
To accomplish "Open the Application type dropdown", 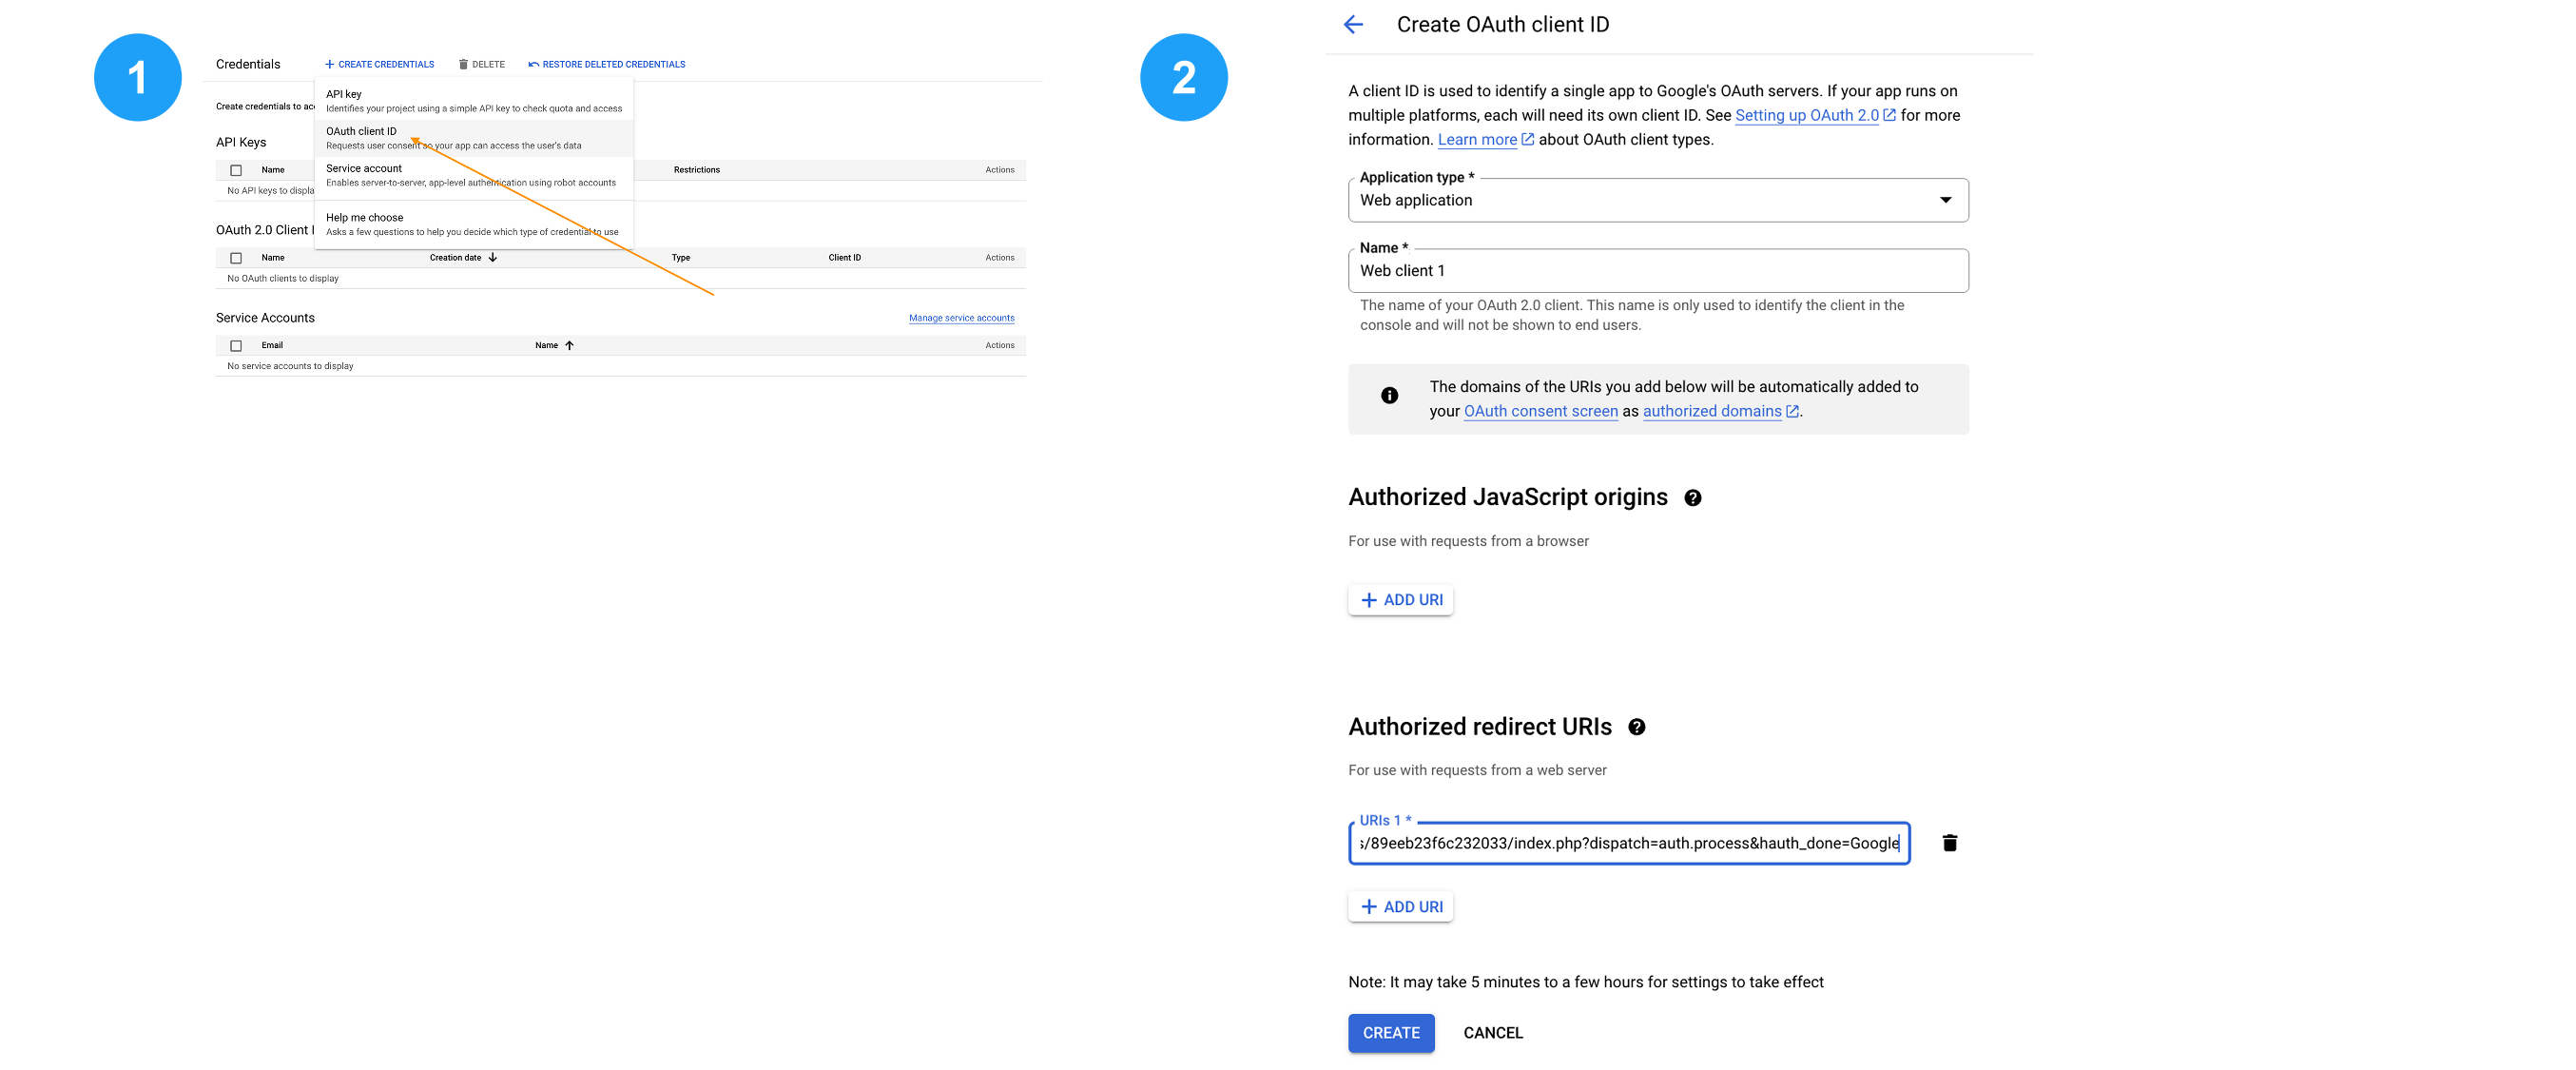I will point(1658,200).
